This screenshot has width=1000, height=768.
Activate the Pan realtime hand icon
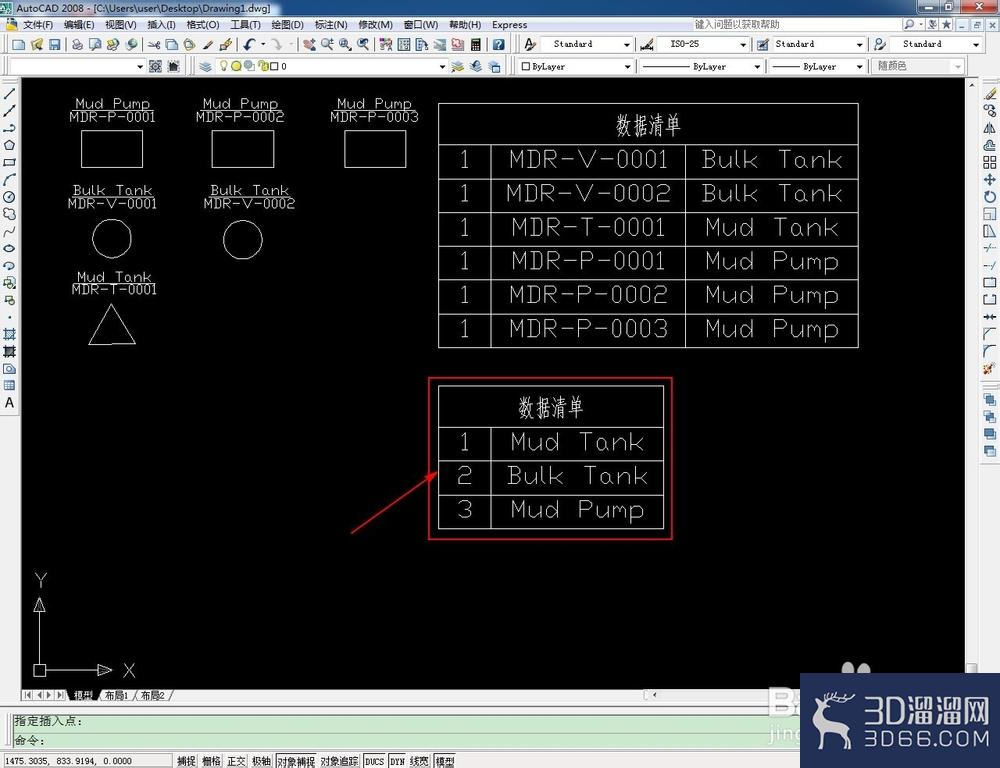coord(309,45)
